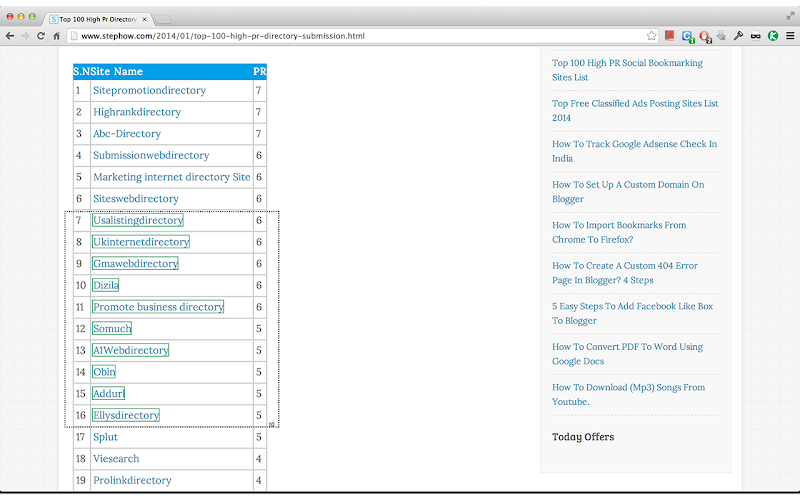This screenshot has height=500, width=800.
Task: Open the AdBlock stop-hand extension
Action: (x=706, y=36)
